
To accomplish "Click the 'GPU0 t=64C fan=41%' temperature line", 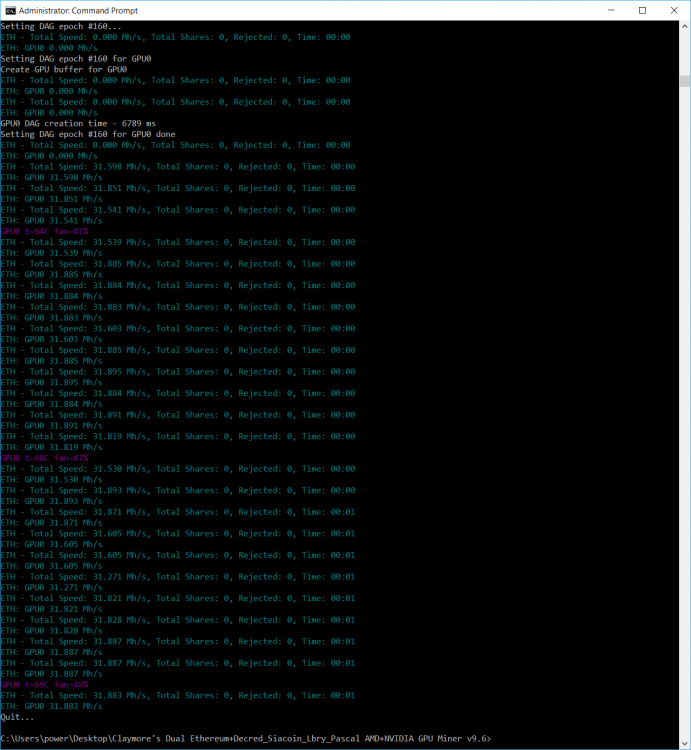I will 45,231.
